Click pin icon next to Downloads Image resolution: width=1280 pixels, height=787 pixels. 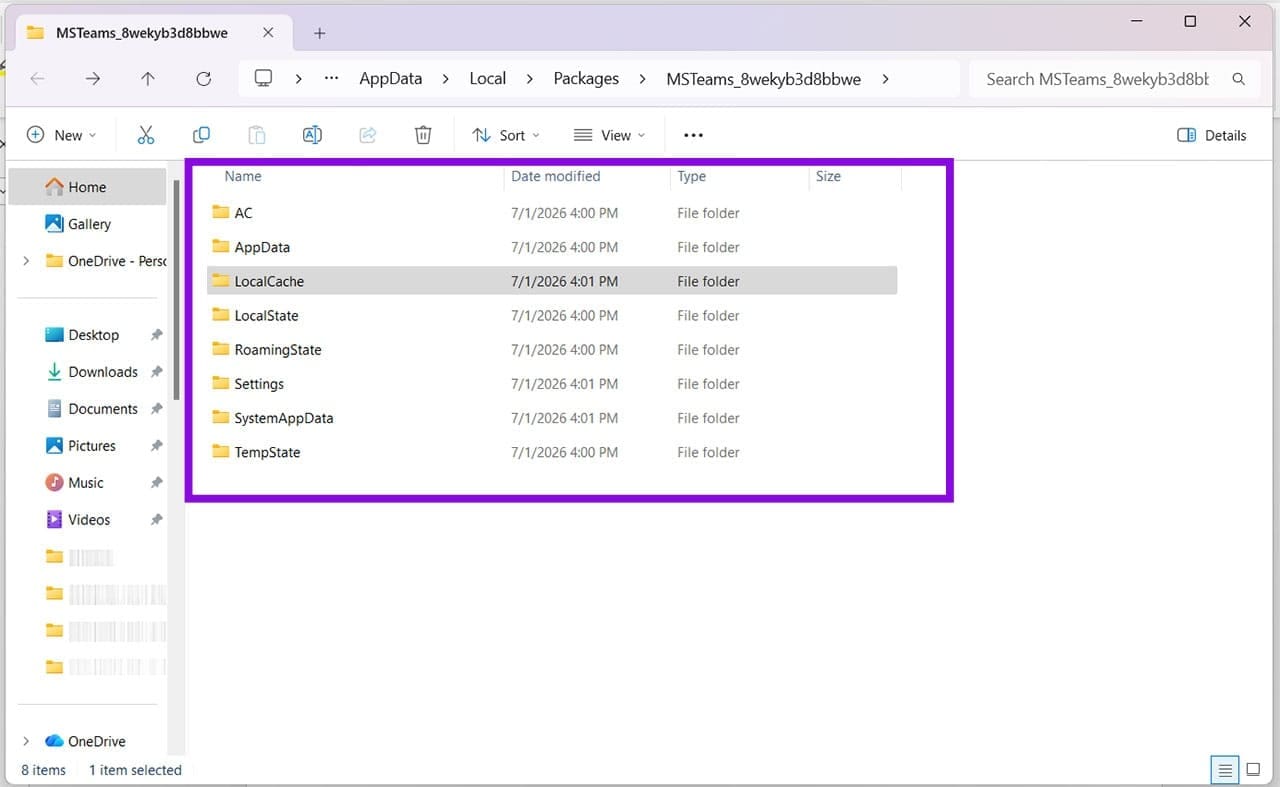[156, 372]
